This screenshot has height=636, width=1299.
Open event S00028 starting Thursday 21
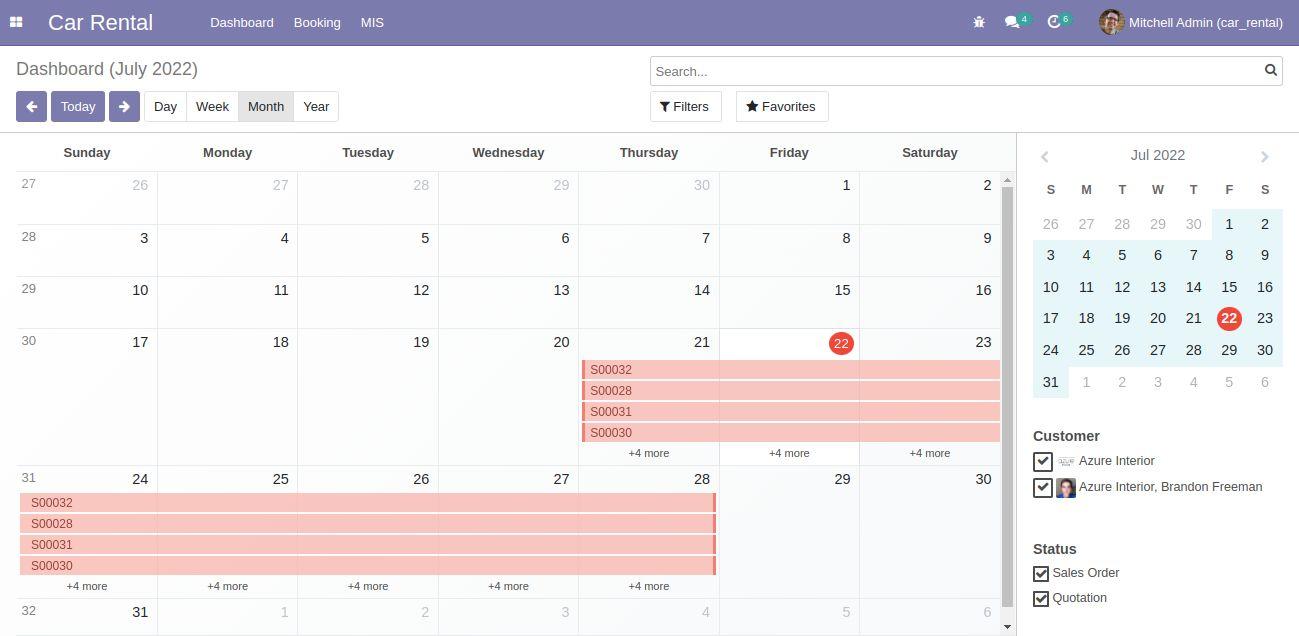click(x=791, y=391)
